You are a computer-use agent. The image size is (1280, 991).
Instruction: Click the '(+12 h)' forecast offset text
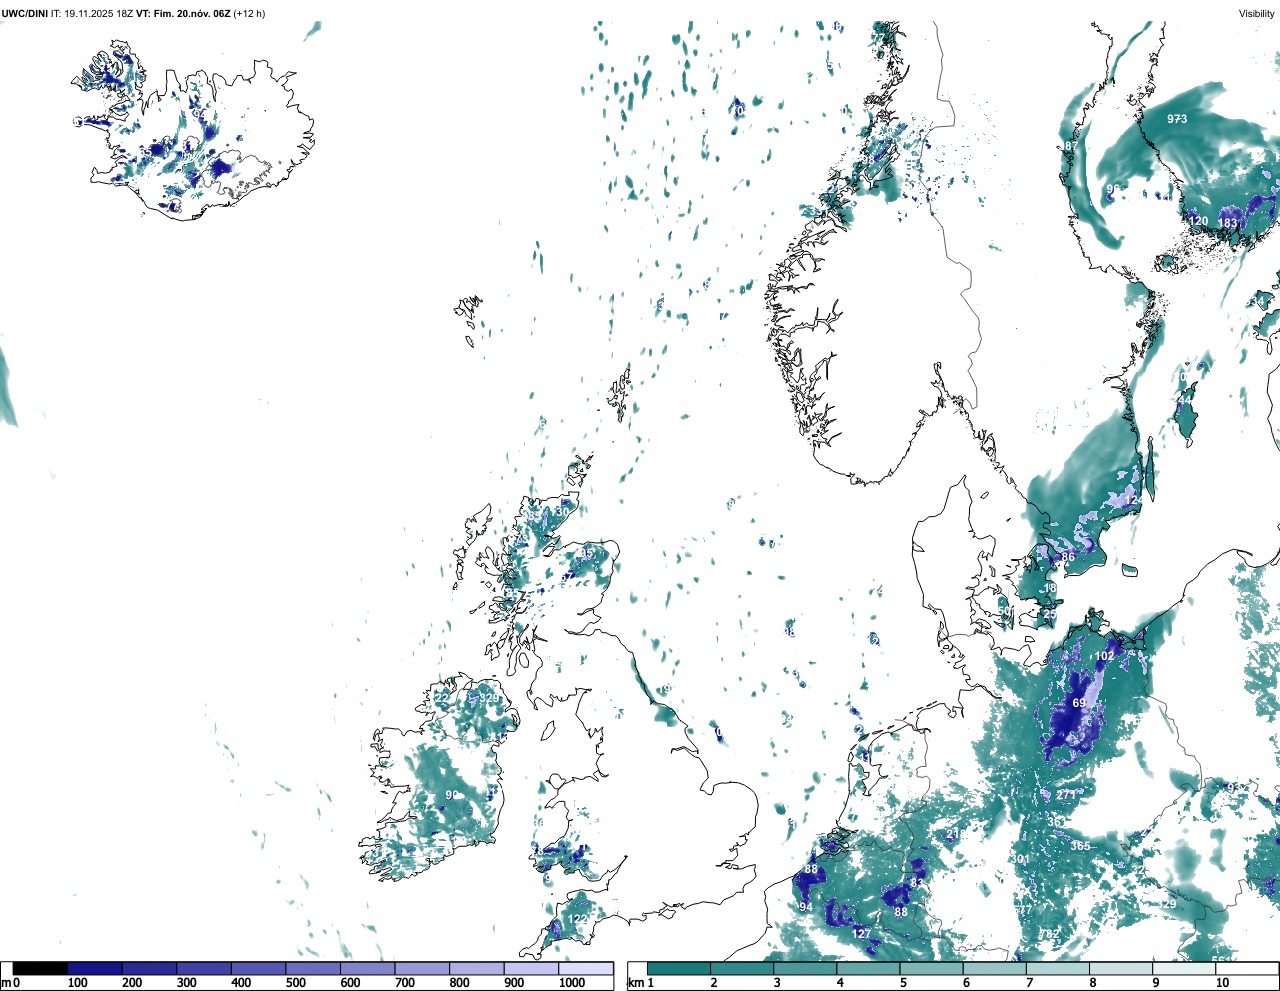(249, 14)
